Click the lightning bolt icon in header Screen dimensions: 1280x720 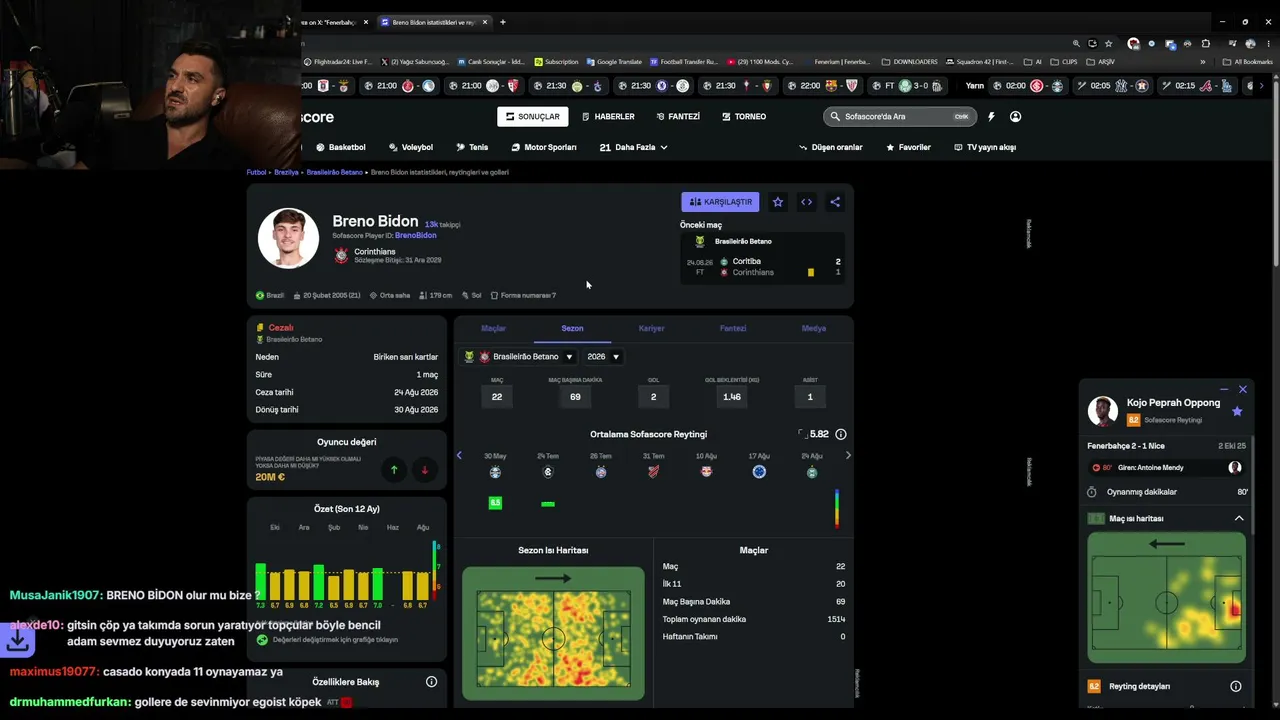pyautogui.click(x=991, y=117)
